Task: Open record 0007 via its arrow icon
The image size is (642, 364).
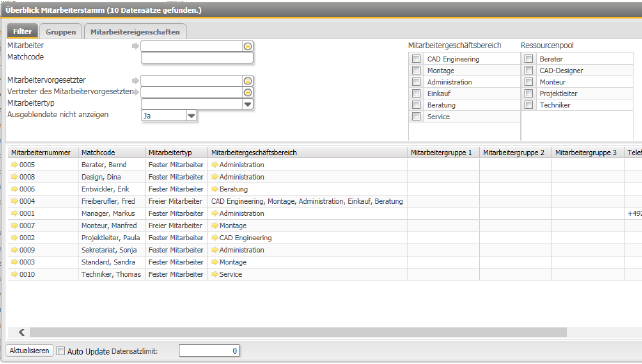Action: coord(14,226)
